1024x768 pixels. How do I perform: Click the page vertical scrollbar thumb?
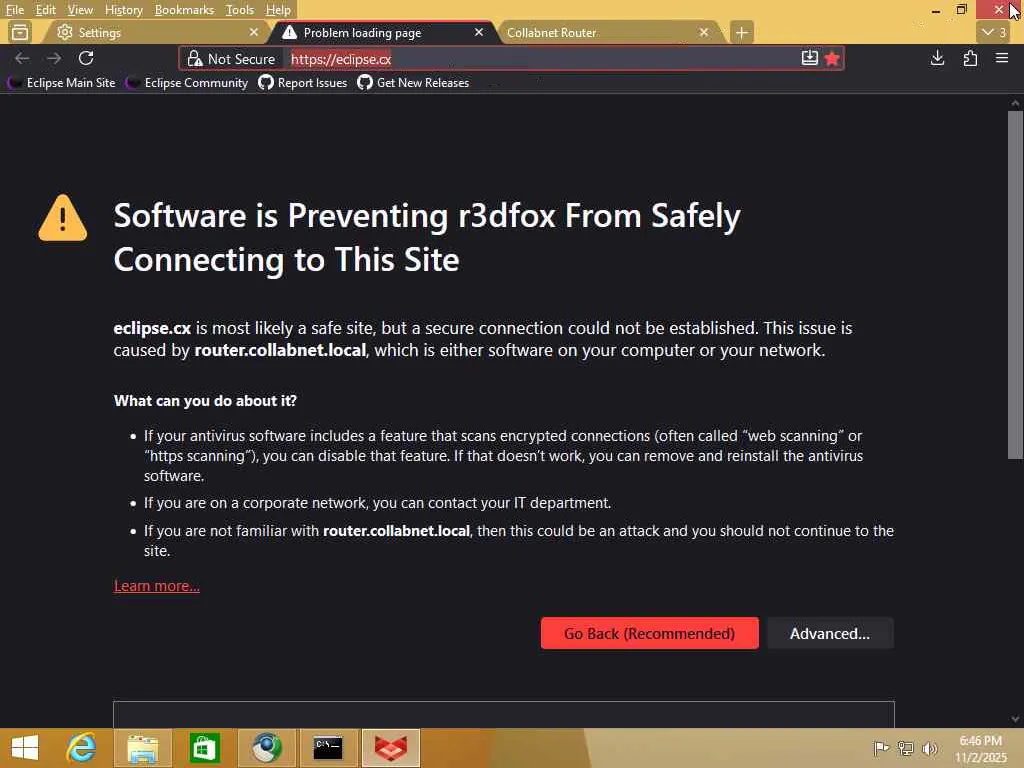point(1015,284)
